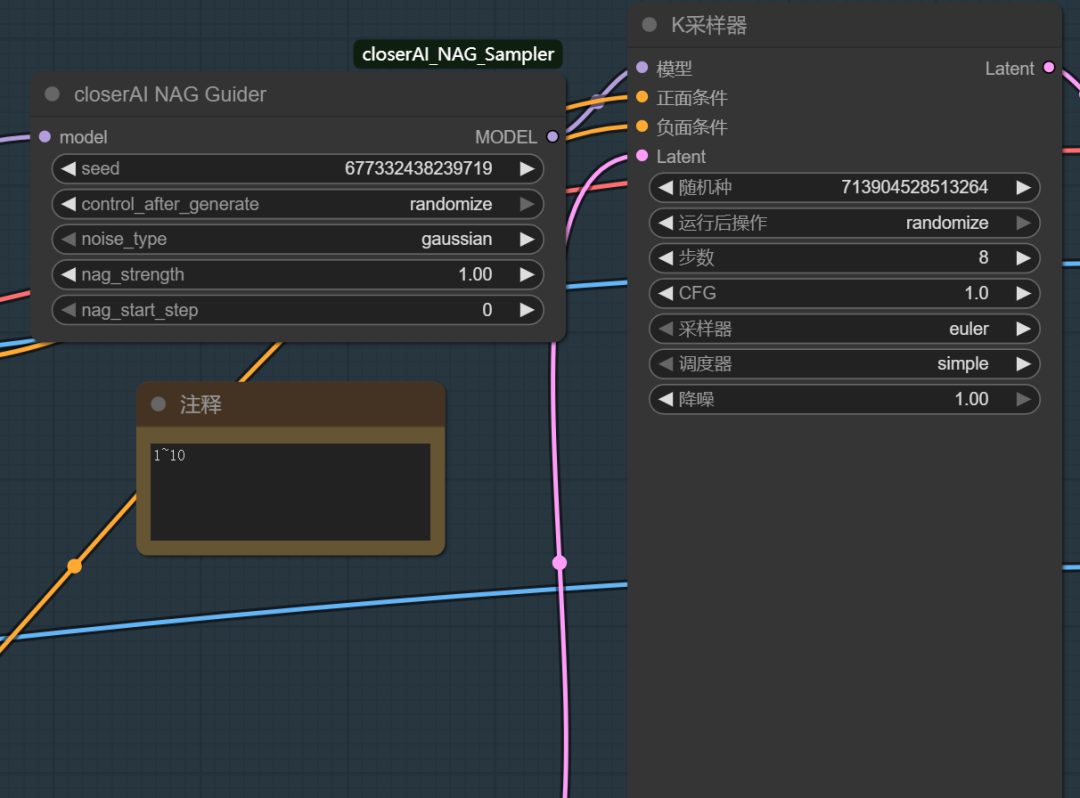Increase CFG value
Viewport: 1080px width, 798px height.
coord(1024,293)
